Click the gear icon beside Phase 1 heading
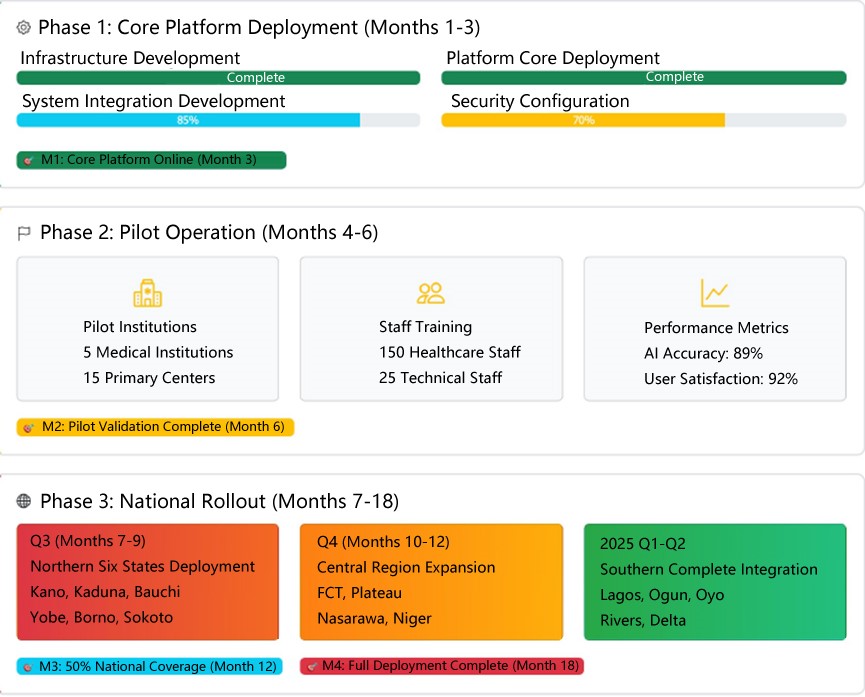This screenshot has height=697, width=865. coord(22,27)
